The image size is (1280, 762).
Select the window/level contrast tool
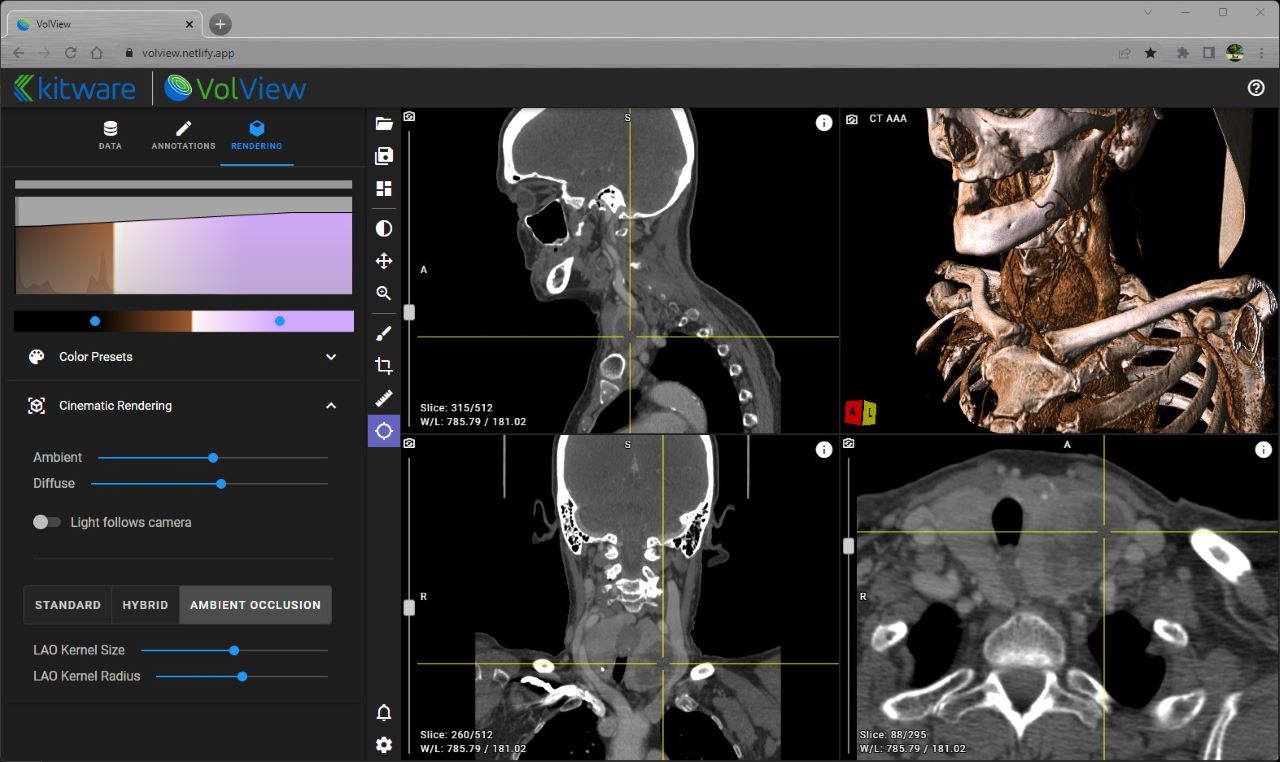[384, 229]
